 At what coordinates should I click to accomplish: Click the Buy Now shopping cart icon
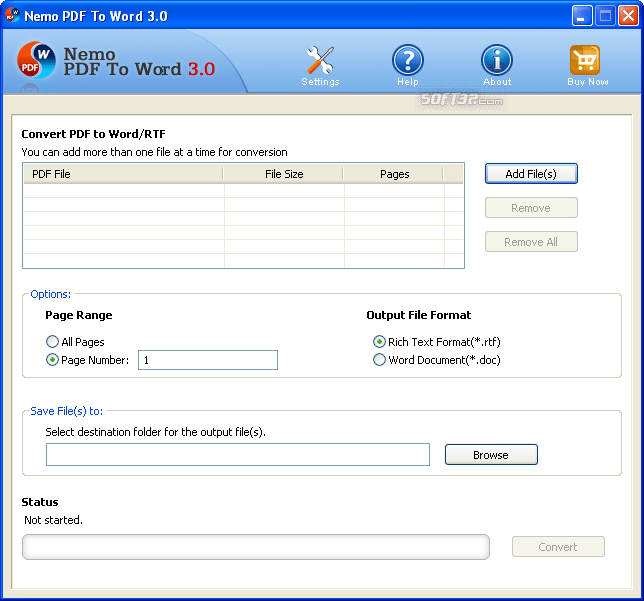pos(585,60)
